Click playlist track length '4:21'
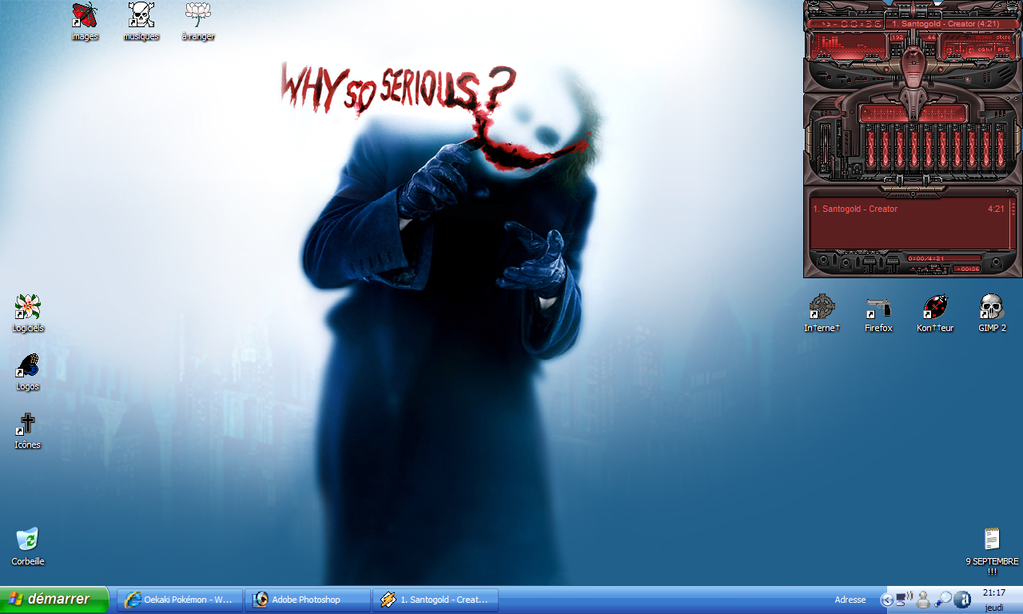 point(996,209)
